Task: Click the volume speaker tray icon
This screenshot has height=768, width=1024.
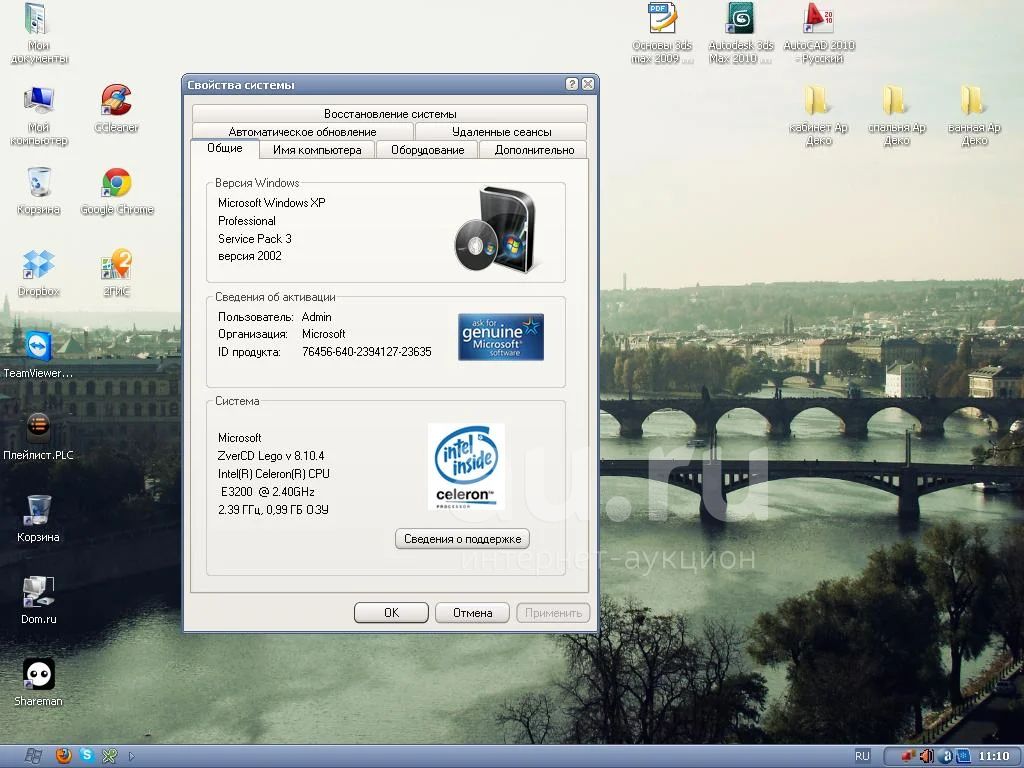Action: click(926, 756)
